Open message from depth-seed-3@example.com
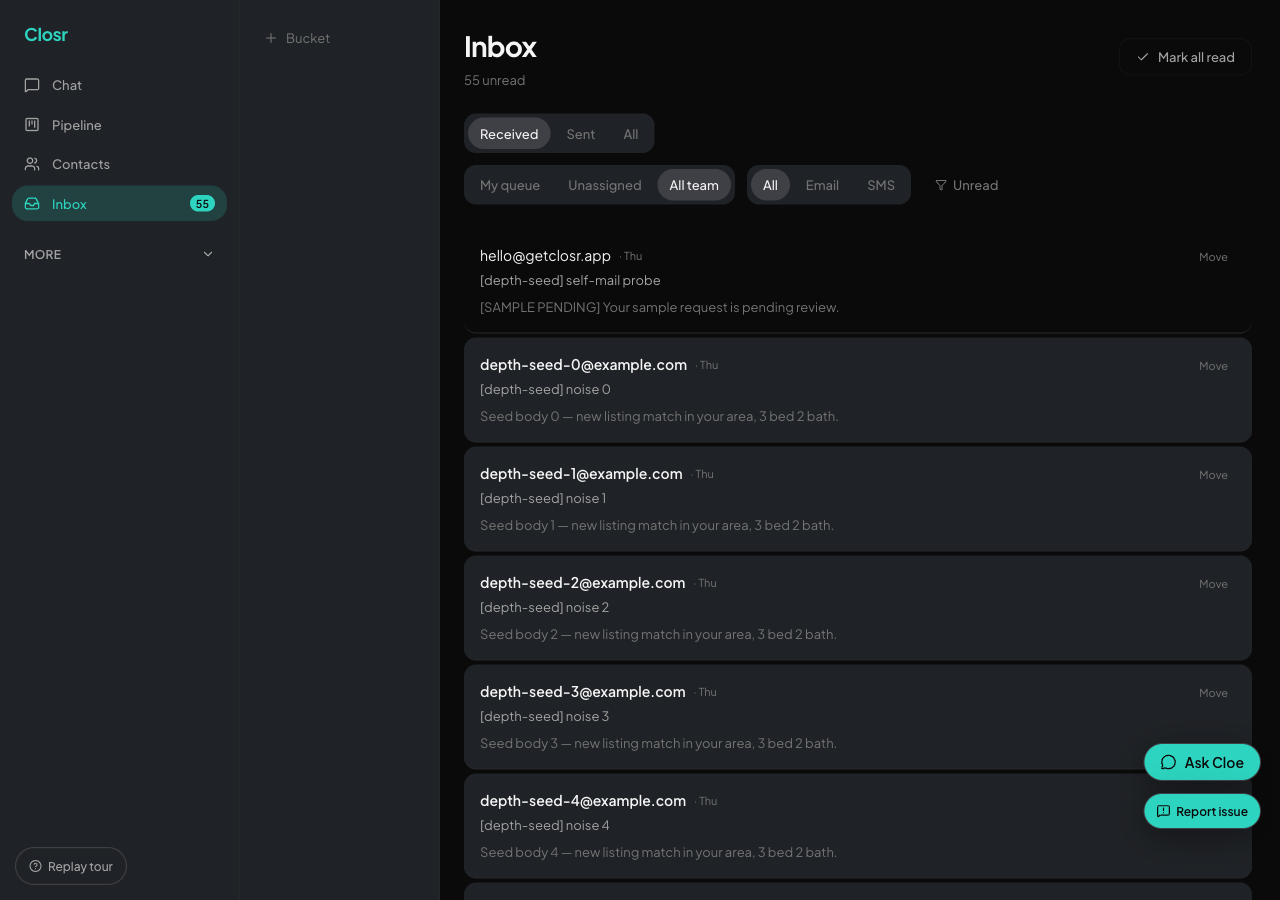 858,717
